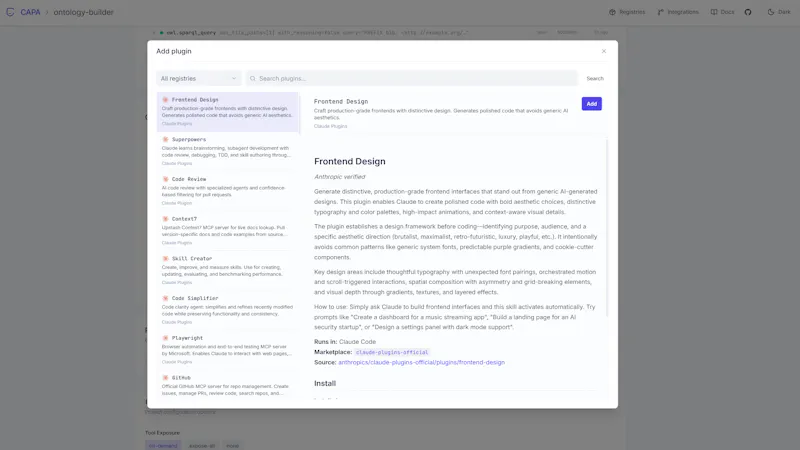
Task: Open ontology-builder breadcrumb
Action: coord(84,12)
